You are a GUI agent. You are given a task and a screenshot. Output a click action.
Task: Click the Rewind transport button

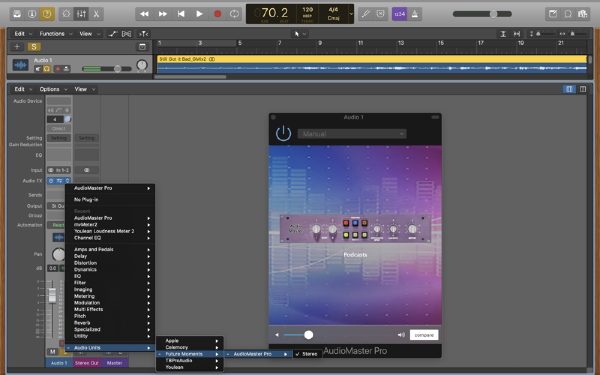144,14
